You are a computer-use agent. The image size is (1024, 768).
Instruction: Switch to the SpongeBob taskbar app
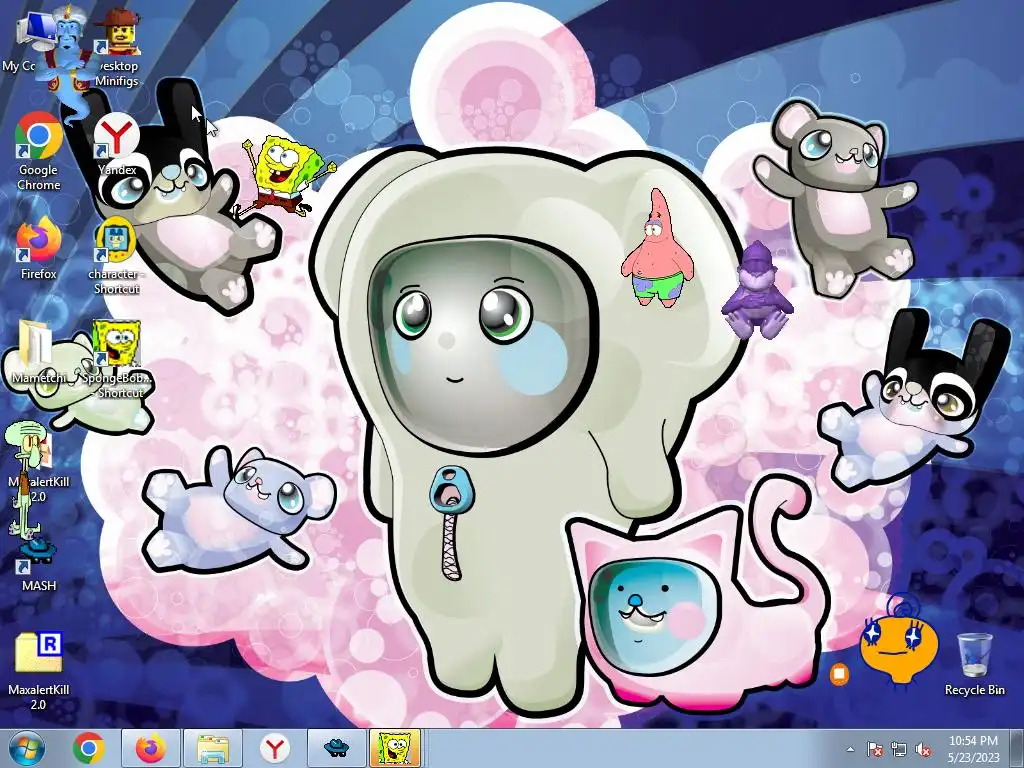click(396, 748)
